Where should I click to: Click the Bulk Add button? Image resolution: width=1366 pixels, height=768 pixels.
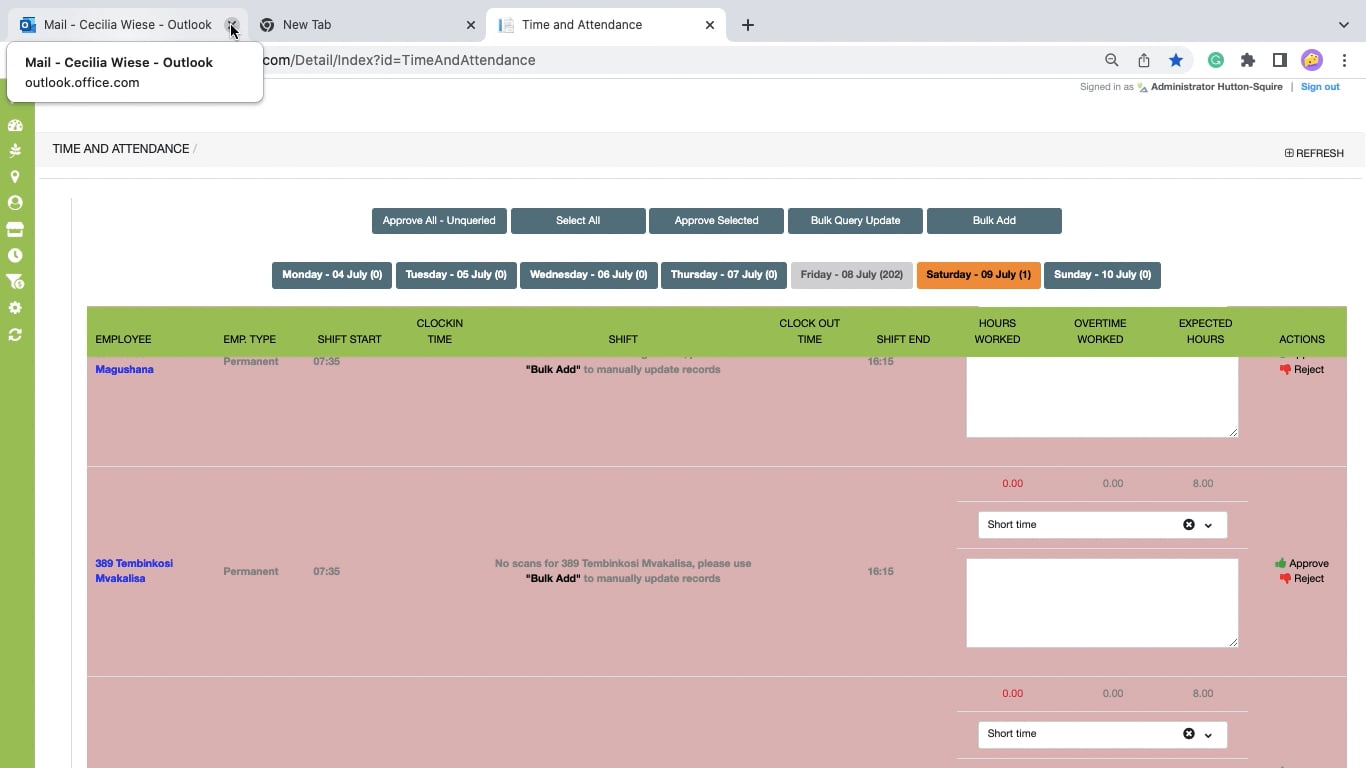coord(994,221)
